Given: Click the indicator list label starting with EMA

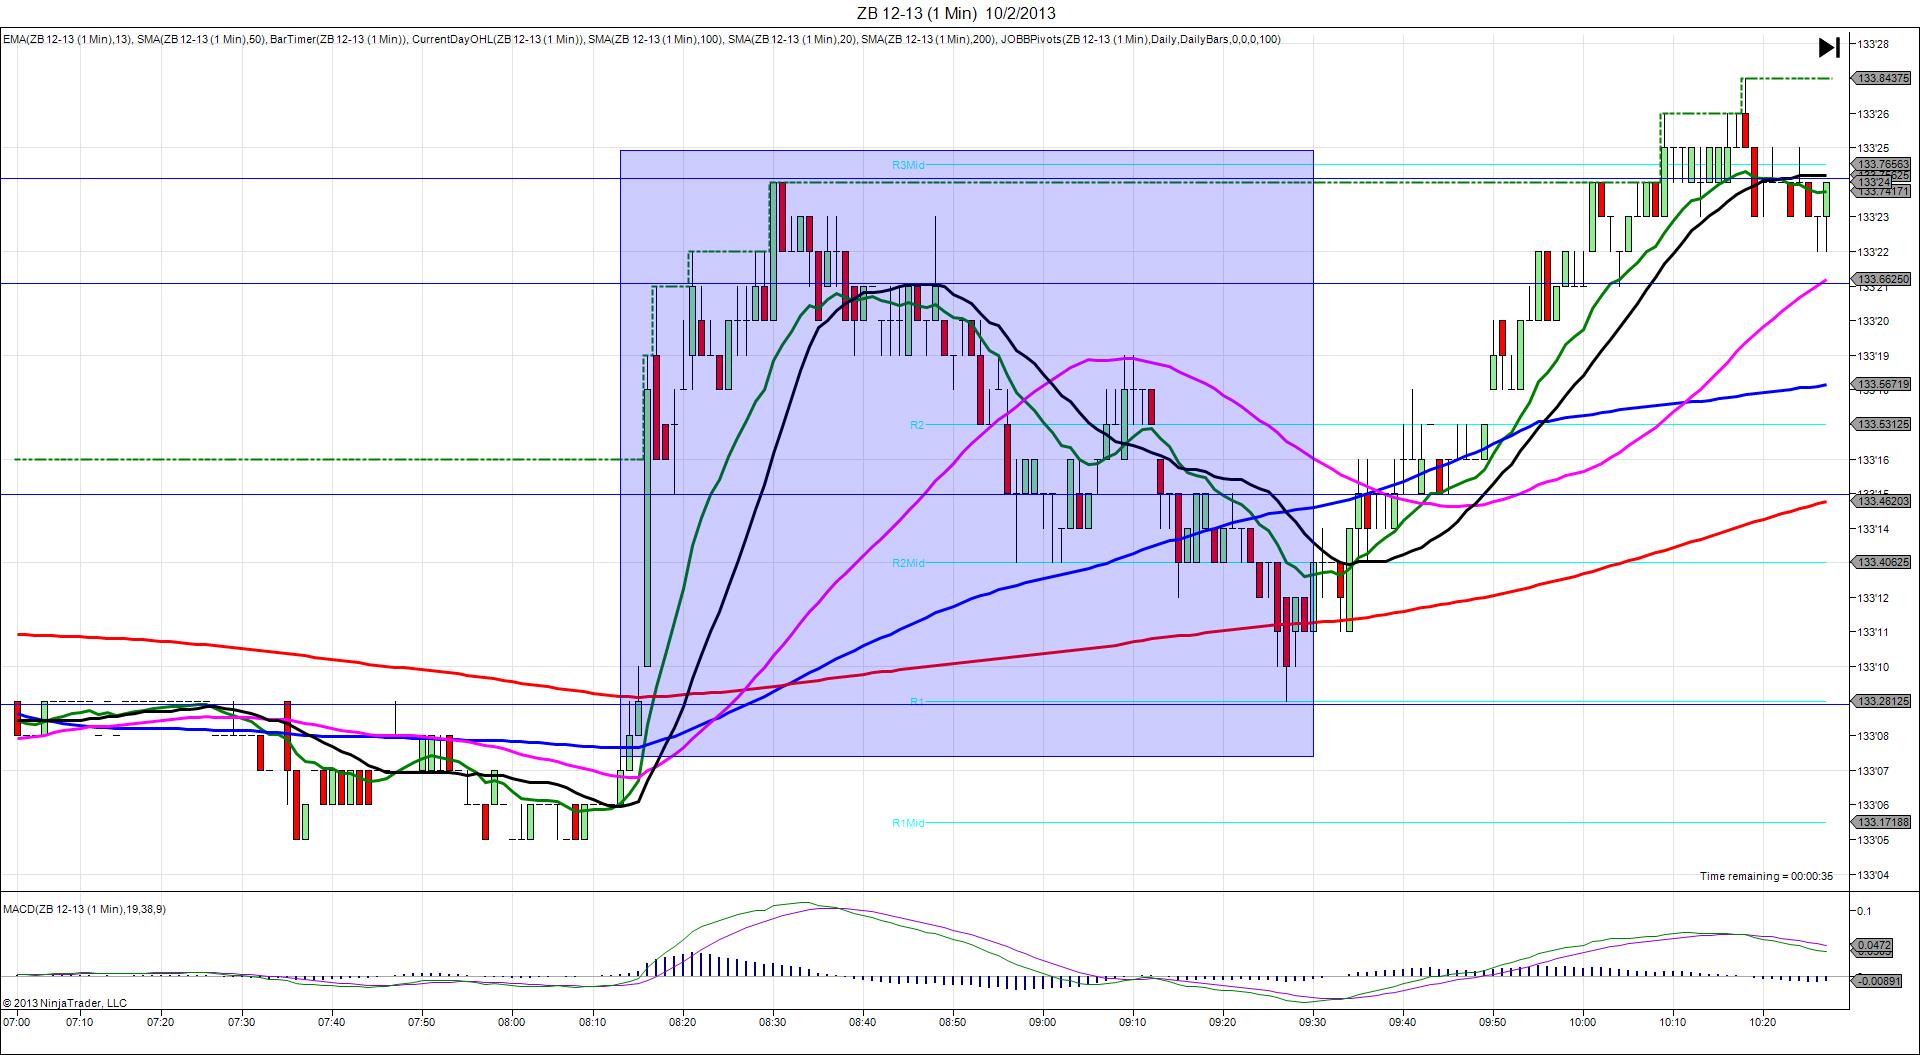Looking at the screenshot, I should click(x=640, y=39).
